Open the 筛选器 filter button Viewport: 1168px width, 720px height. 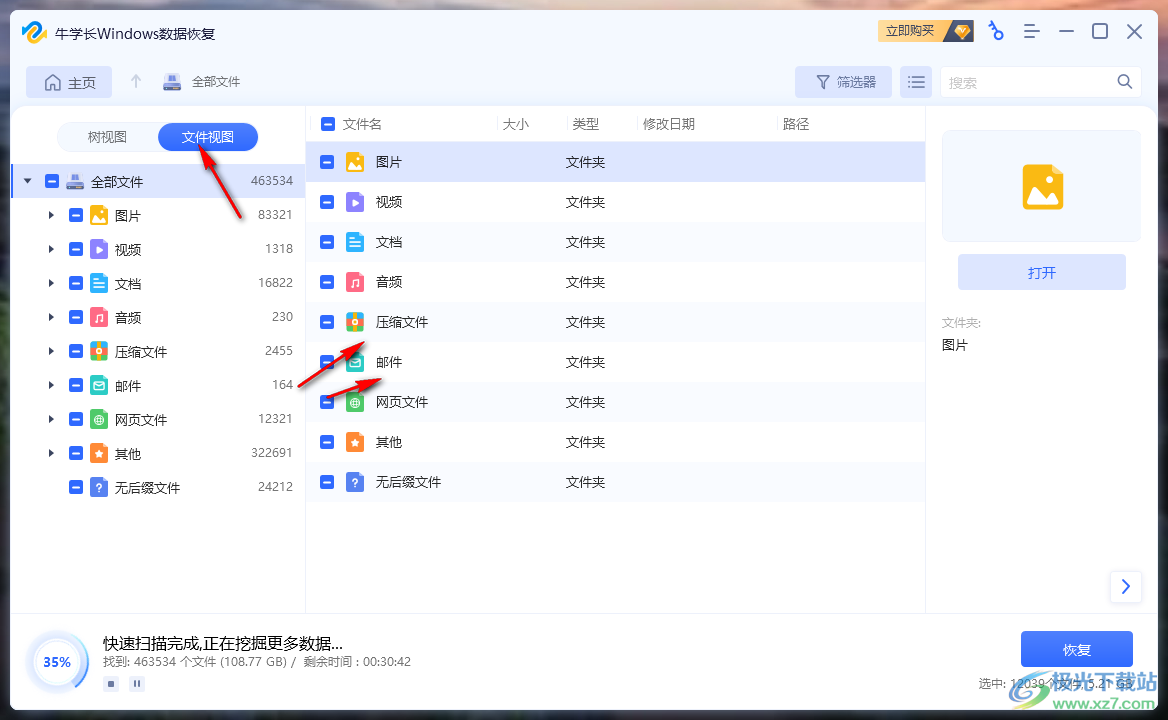click(843, 82)
